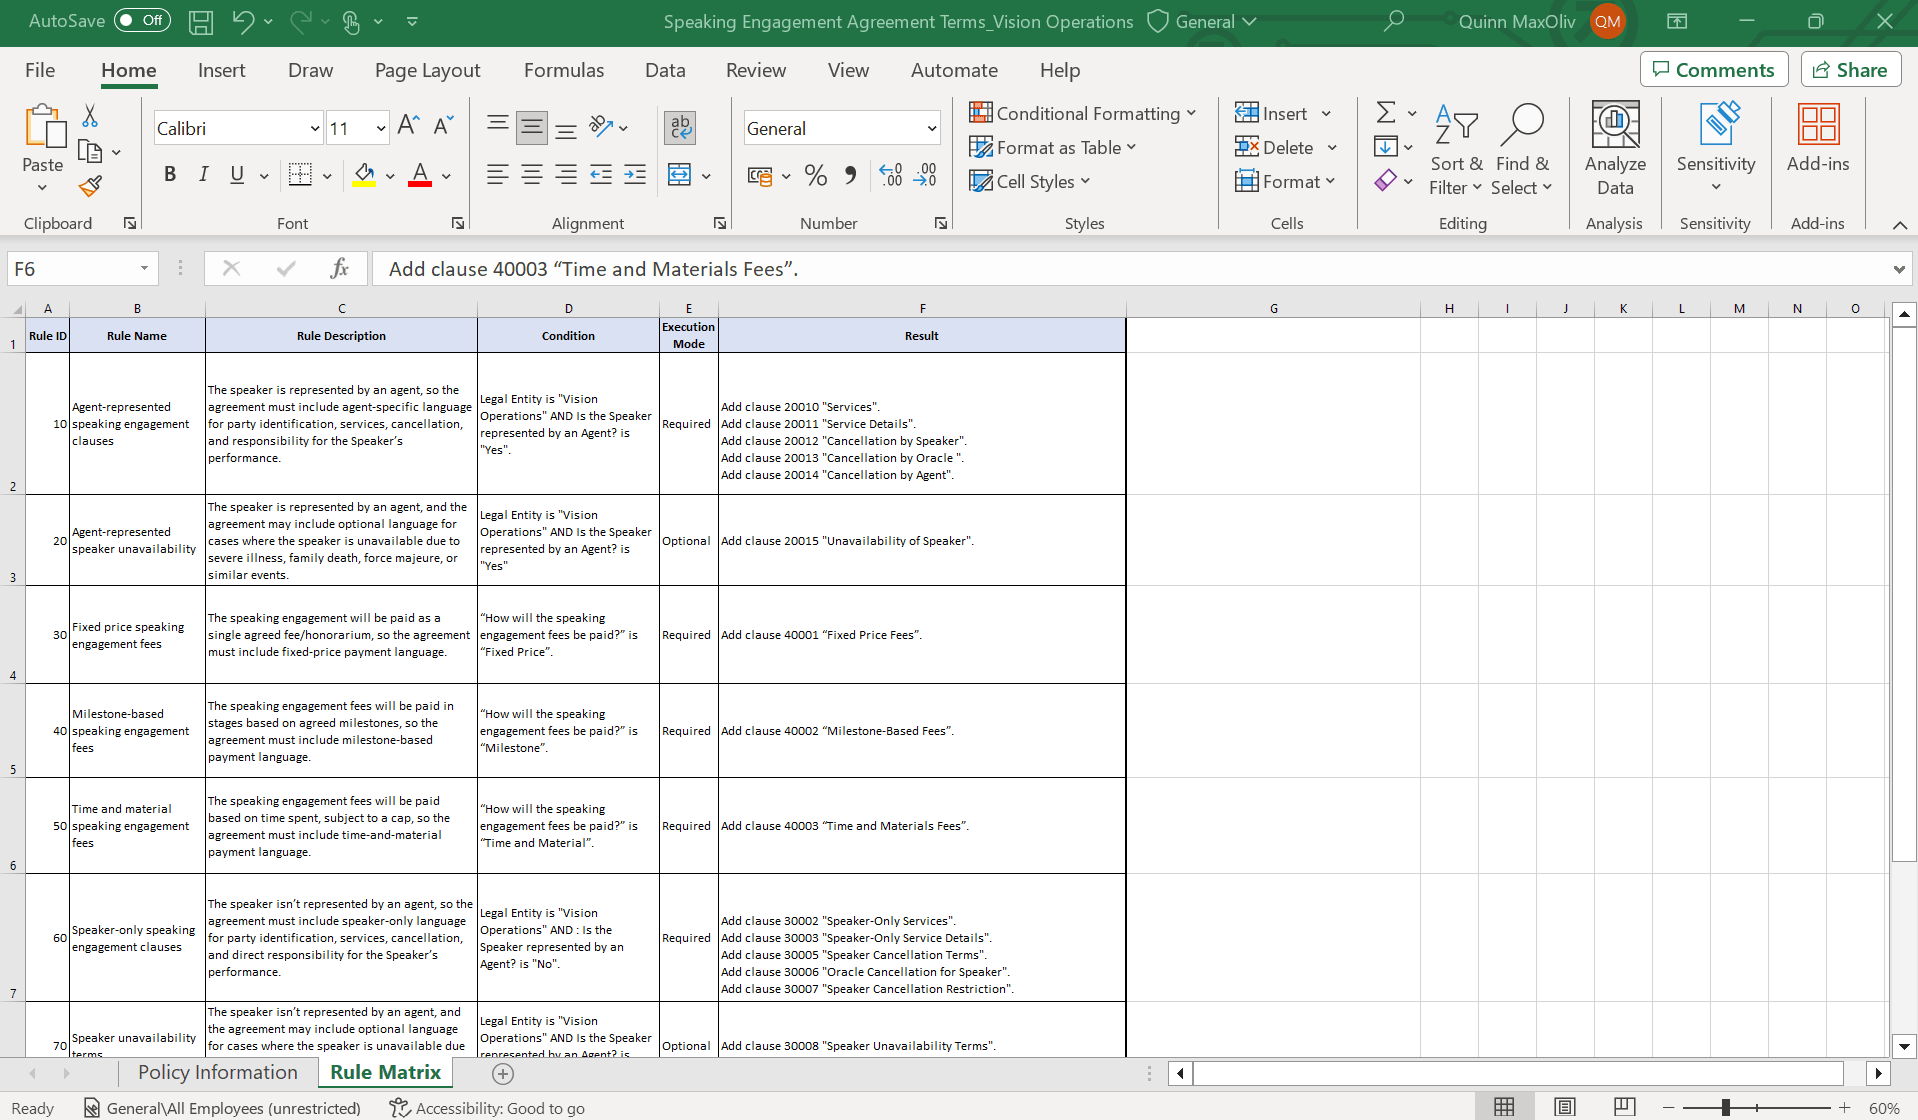Increase font size with the larger A icon

pyautogui.click(x=407, y=126)
